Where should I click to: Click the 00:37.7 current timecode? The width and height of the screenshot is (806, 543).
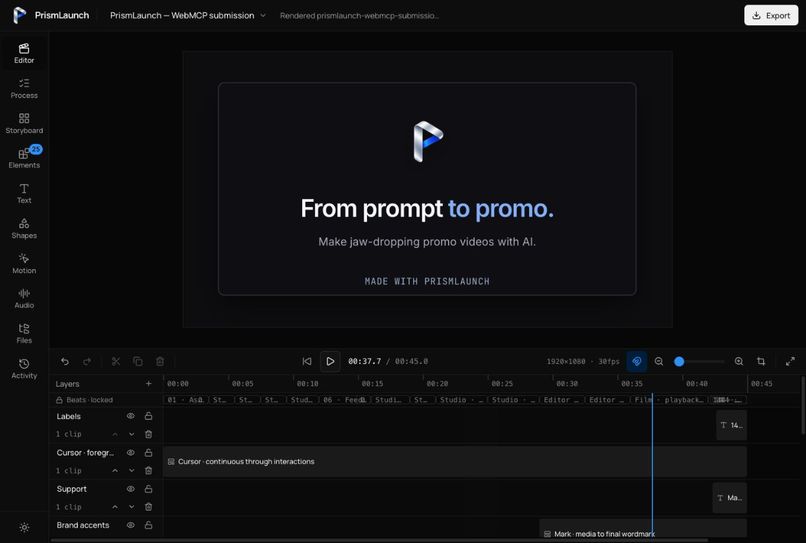click(364, 361)
